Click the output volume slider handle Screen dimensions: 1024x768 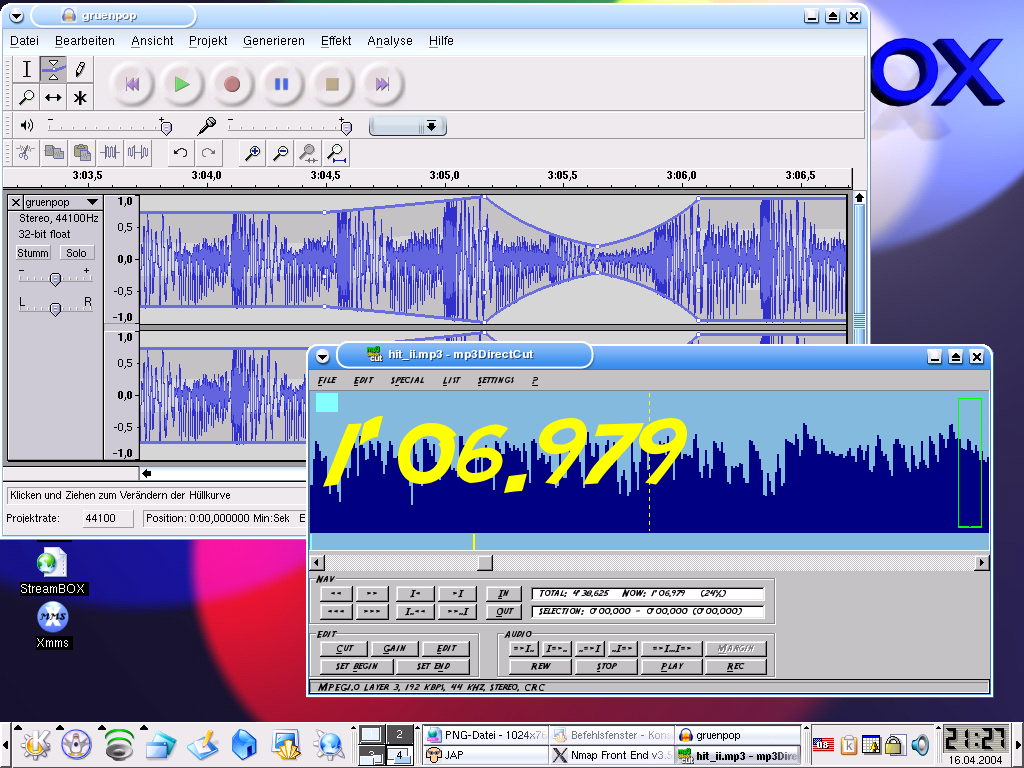166,127
